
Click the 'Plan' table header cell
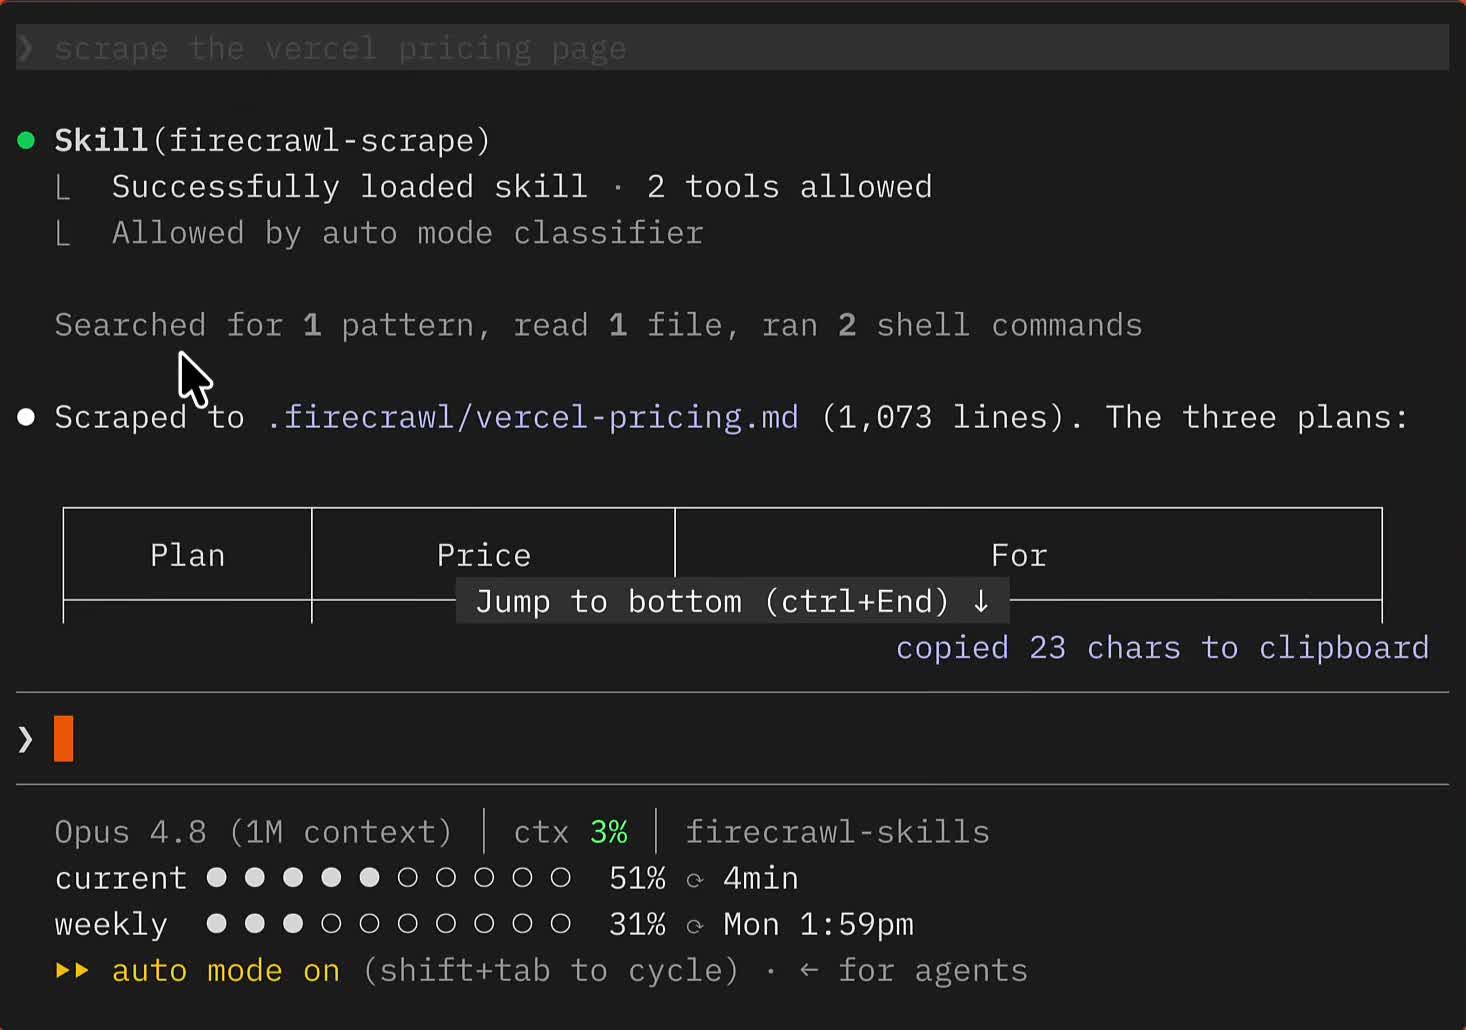tap(187, 555)
